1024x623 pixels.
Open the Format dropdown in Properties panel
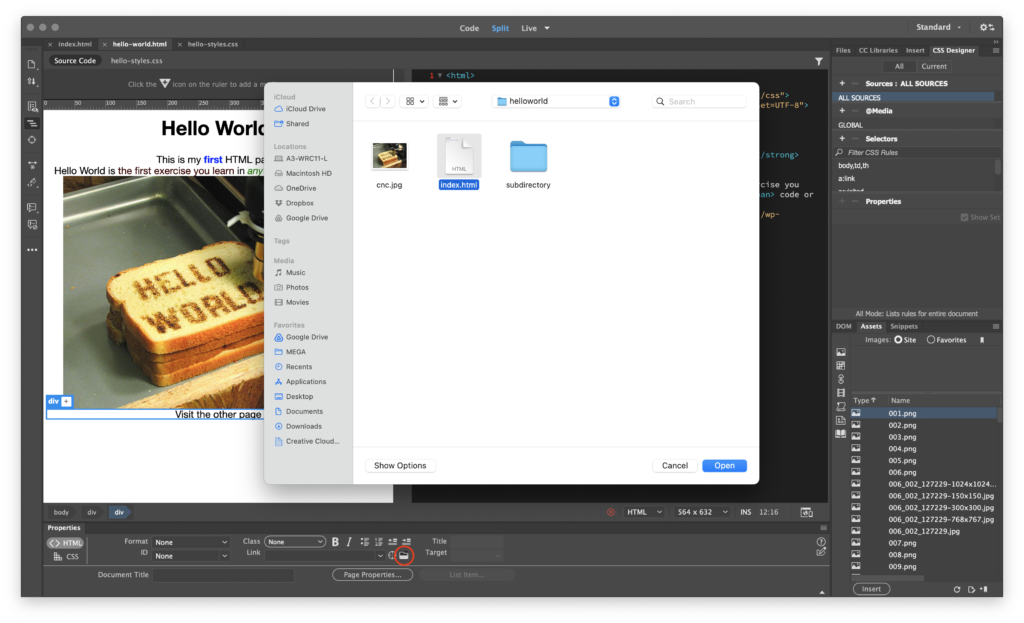pos(191,542)
